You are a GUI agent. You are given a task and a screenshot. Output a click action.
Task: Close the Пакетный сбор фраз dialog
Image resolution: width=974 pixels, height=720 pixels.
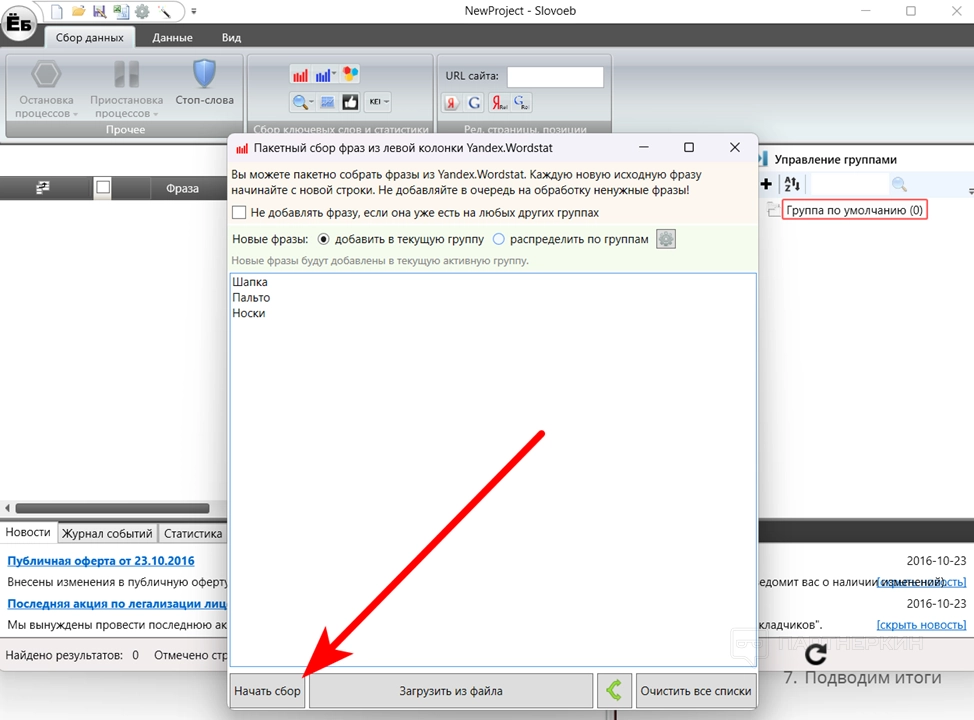[x=735, y=148]
